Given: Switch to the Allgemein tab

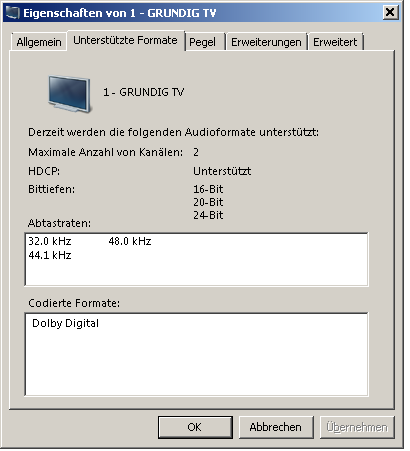Looking at the screenshot, I should [x=39, y=42].
